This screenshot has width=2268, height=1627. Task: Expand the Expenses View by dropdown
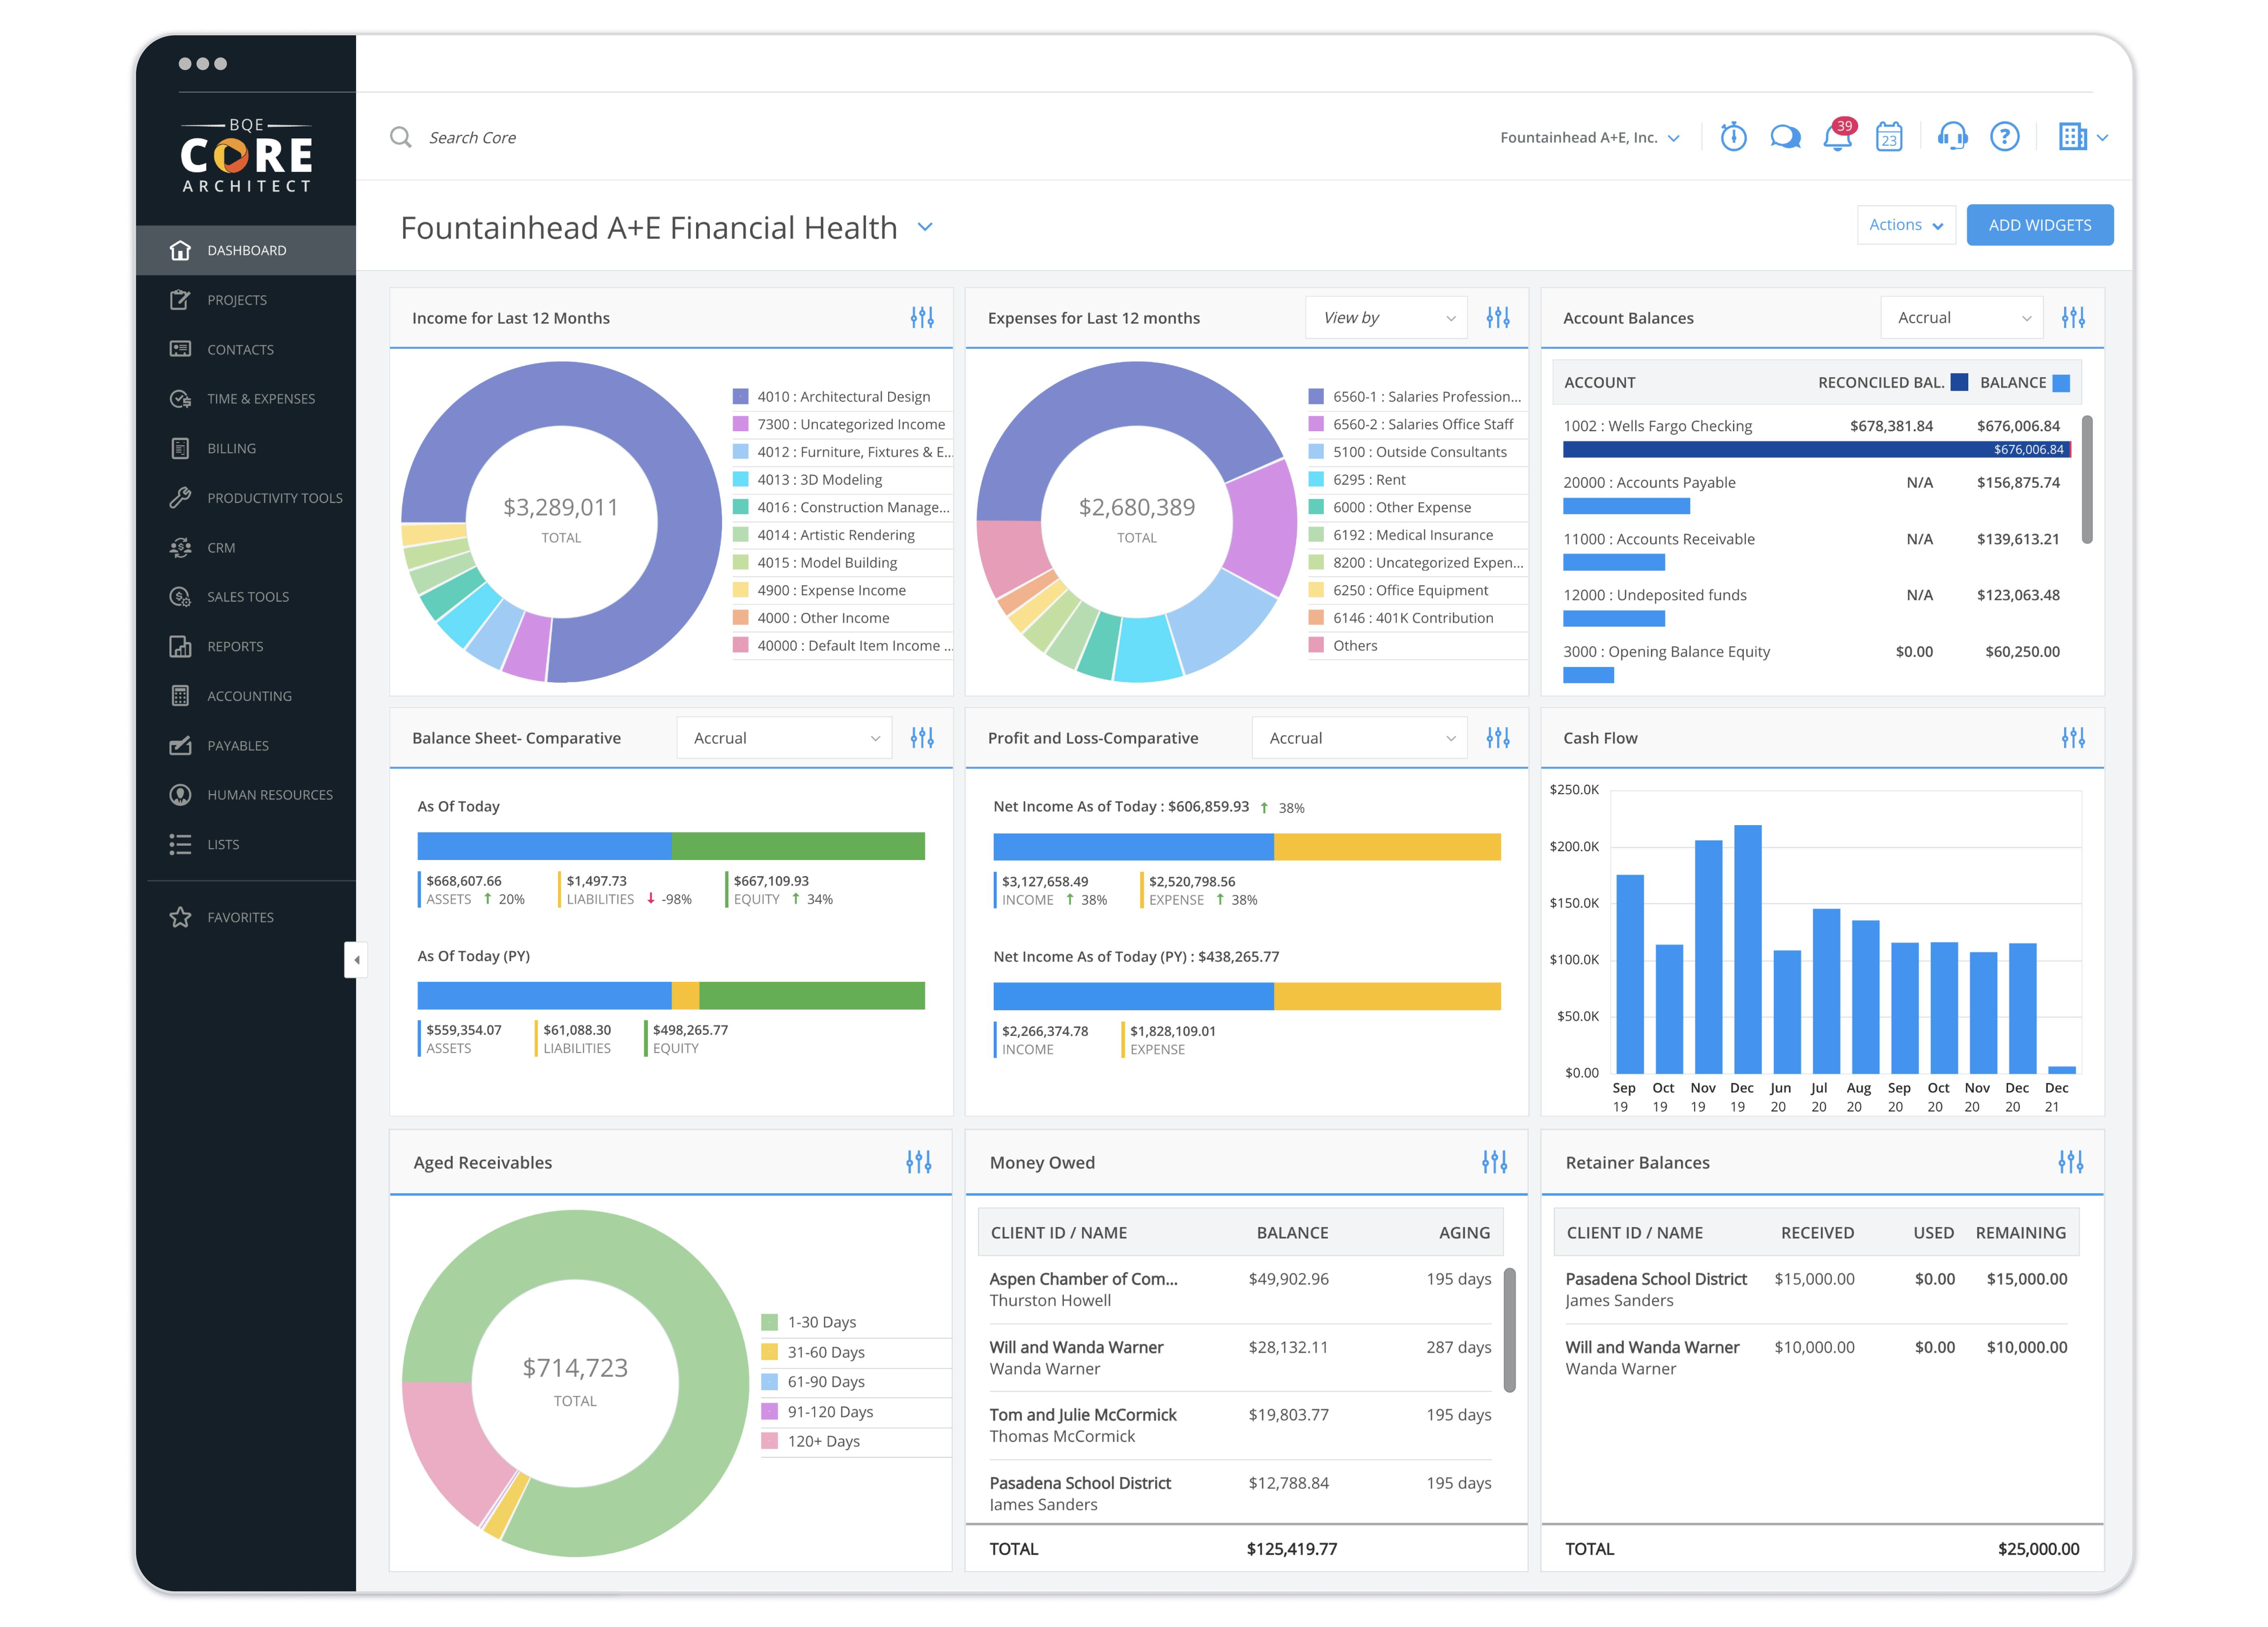(1386, 318)
